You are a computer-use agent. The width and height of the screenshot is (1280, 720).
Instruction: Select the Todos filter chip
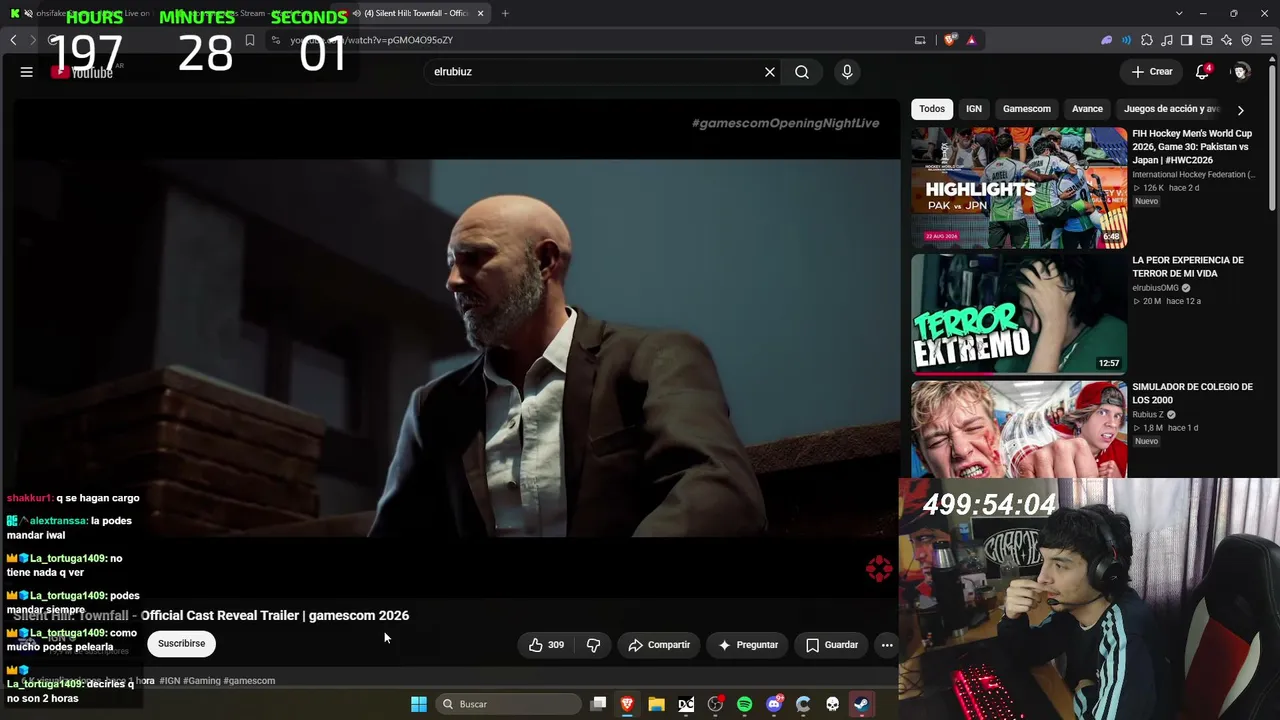(x=932, y=109)
